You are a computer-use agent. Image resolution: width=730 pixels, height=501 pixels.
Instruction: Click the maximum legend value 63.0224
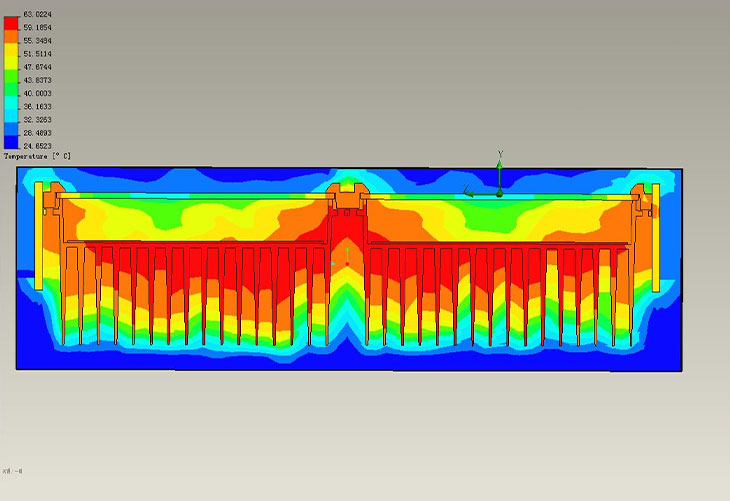pos(37,13)
